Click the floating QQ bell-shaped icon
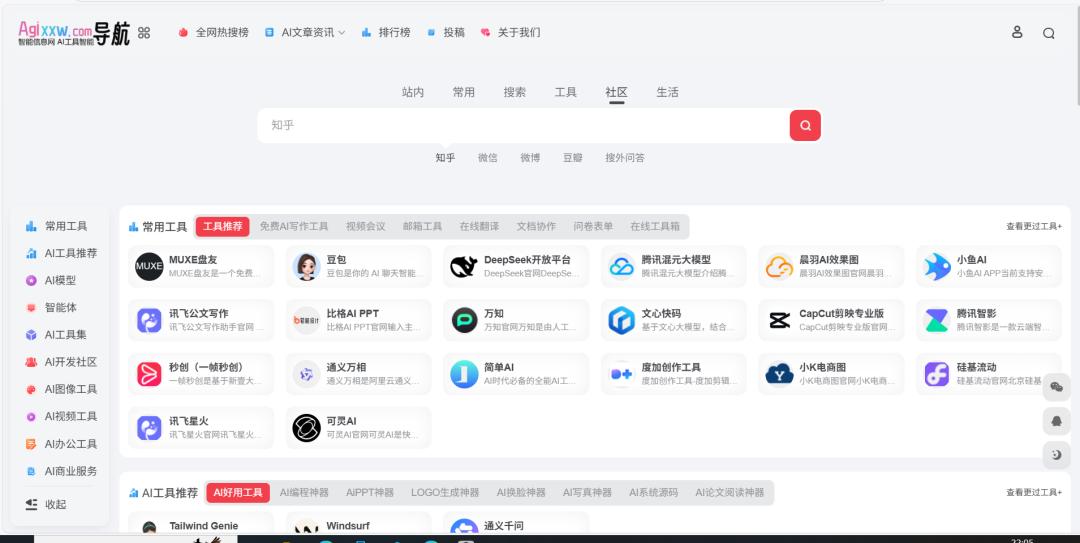 click(1057, 421)
